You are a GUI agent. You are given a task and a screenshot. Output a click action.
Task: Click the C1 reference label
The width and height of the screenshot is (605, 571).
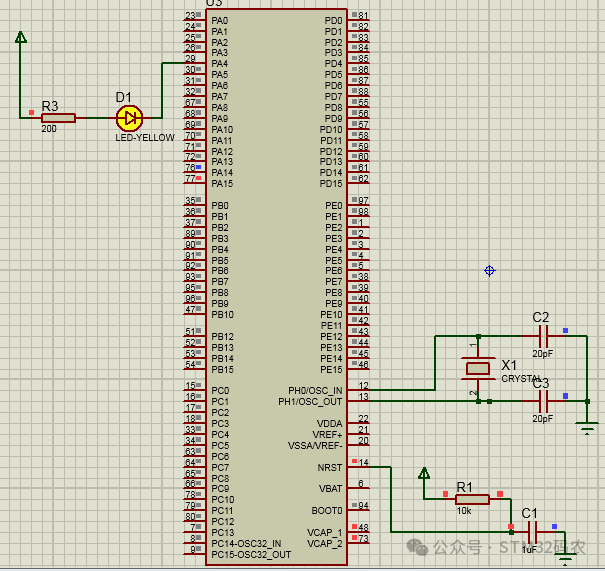(529, 514)
